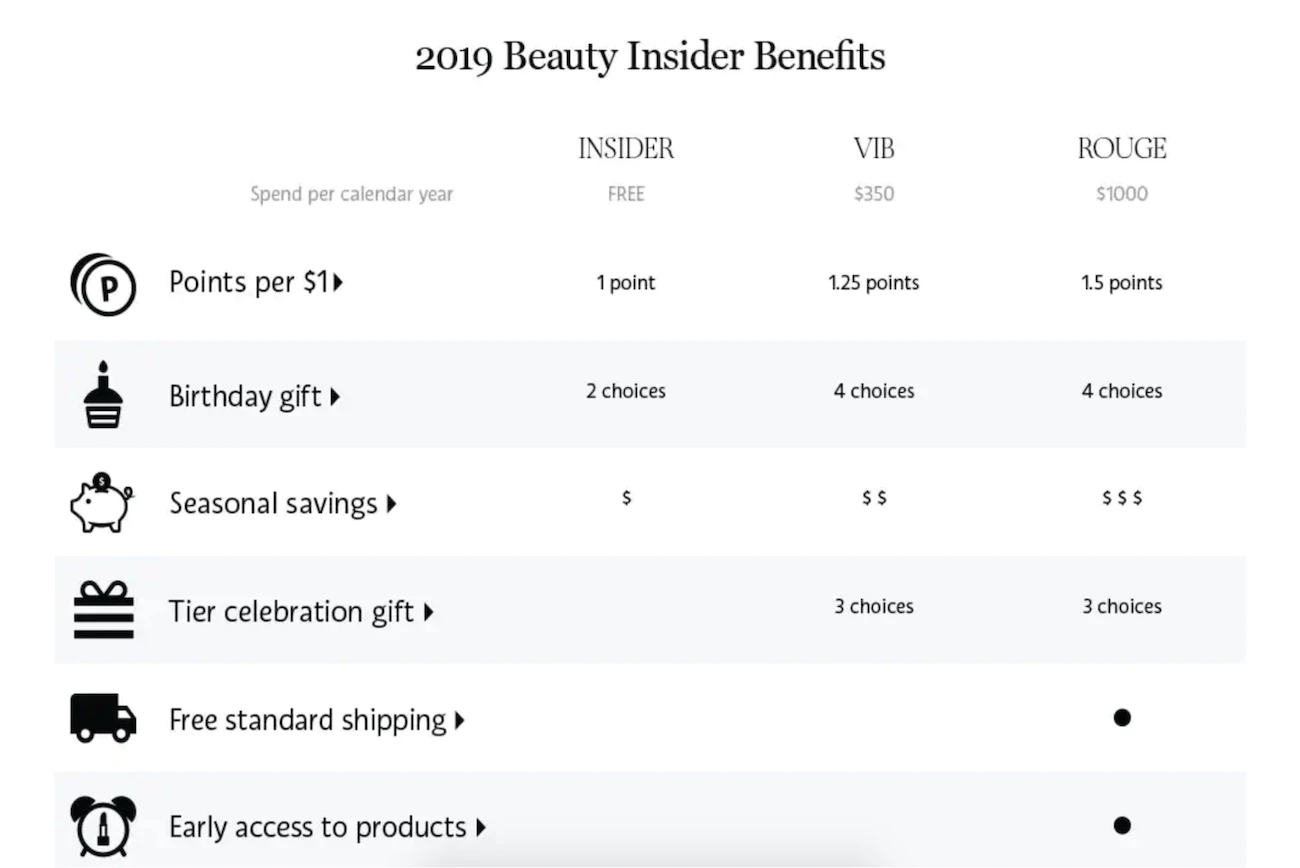Click the Rouge early access bullet dot
The width and height of the screenshot is (1300, 868).
point(1122,825)
